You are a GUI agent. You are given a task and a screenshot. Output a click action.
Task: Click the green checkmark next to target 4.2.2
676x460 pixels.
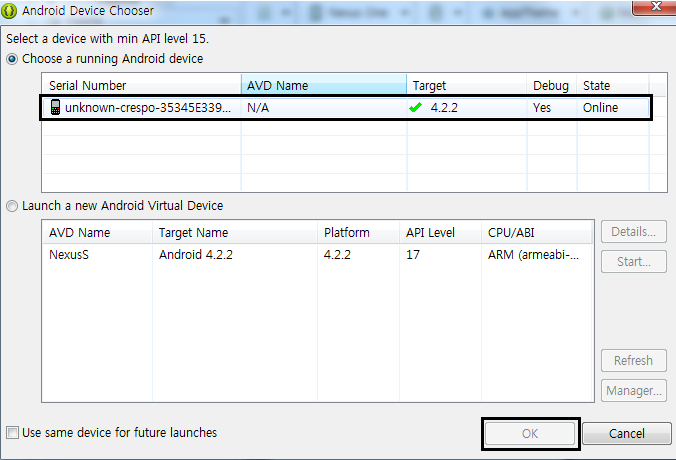pos(416,107)
